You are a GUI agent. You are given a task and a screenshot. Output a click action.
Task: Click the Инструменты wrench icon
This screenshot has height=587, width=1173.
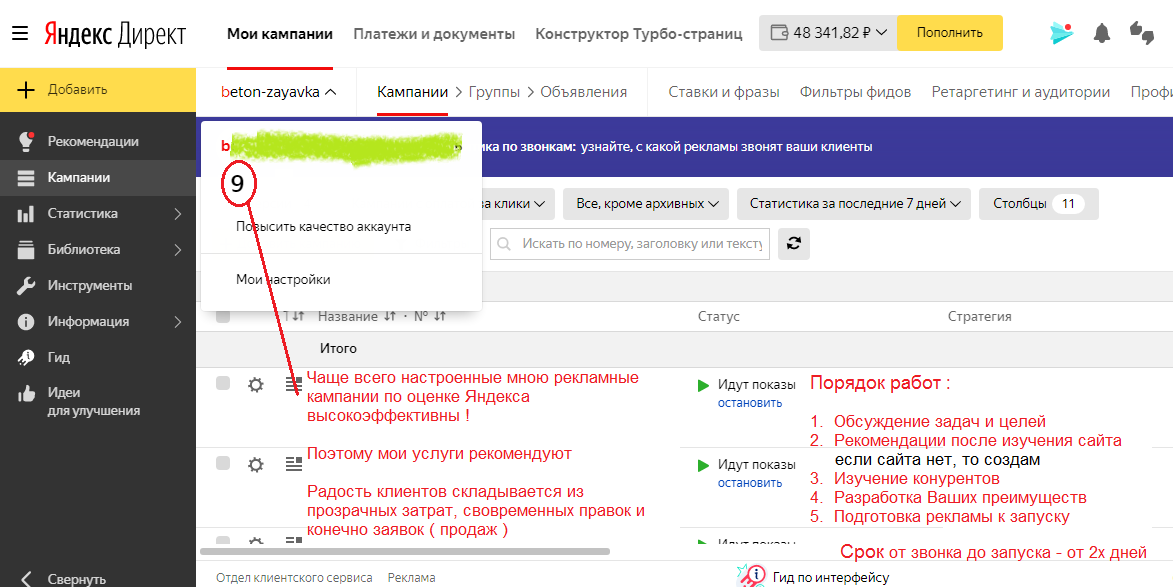(x=26, y=286)
